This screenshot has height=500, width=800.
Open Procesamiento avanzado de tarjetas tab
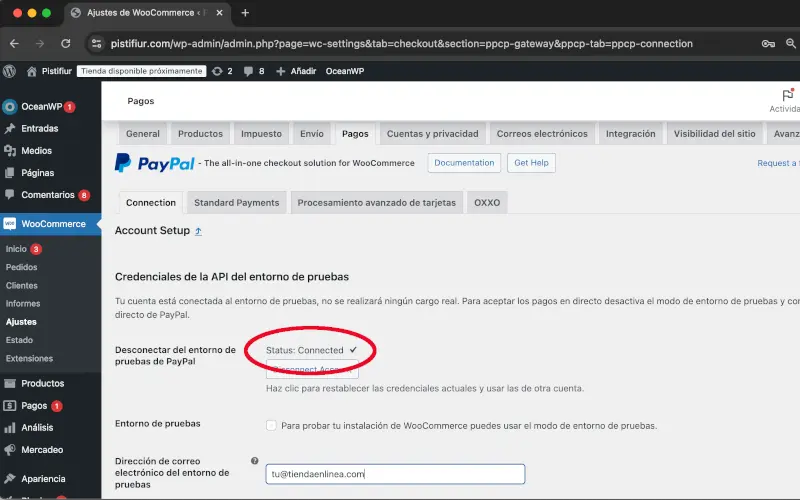pyautogui.click(x=377, y=203)
